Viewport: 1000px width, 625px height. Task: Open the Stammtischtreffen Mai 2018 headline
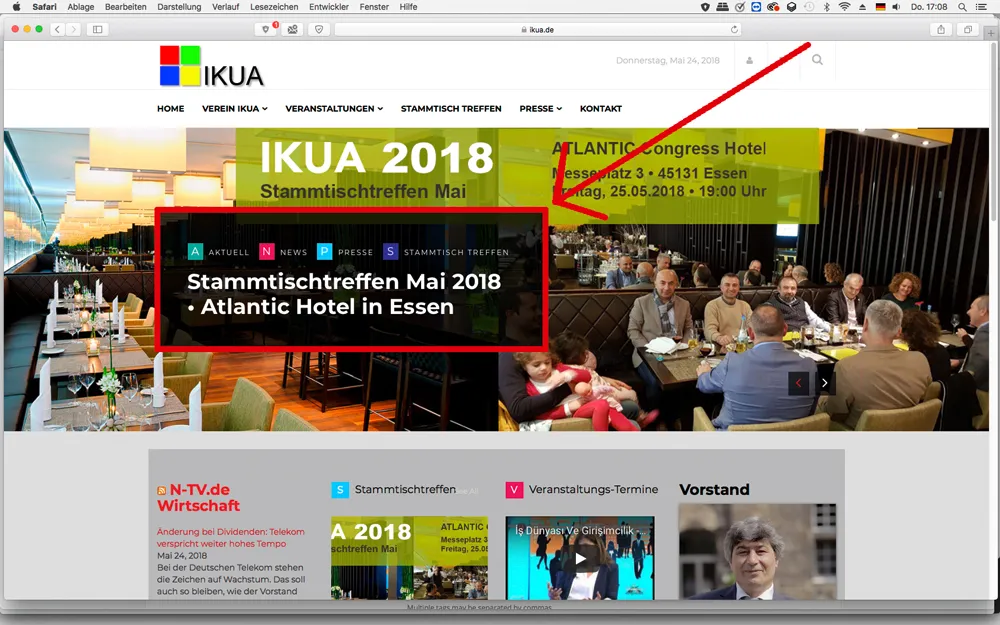point(344,294)
